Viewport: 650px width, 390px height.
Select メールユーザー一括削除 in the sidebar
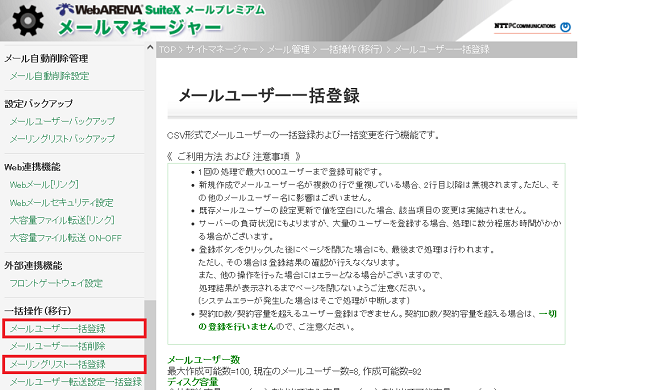[58, 346]
